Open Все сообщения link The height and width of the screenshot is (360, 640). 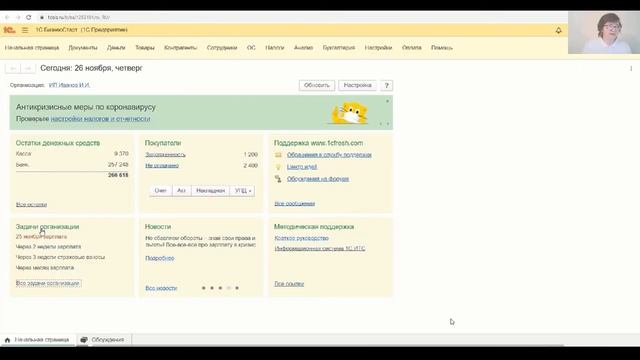(x=295, y=204)
